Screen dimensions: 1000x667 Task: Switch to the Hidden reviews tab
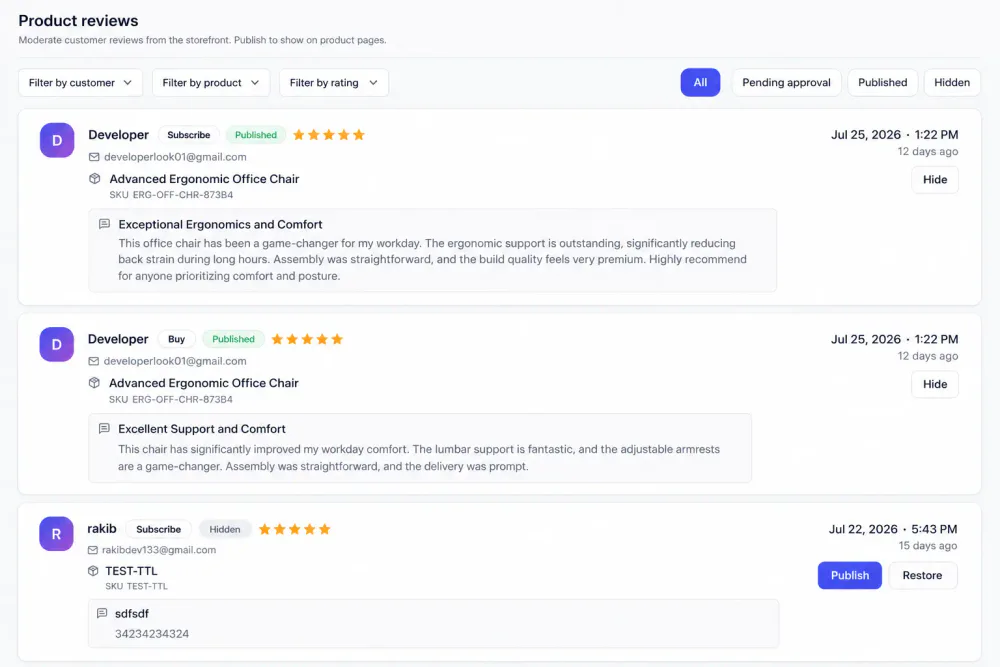(x=952, y=82)
